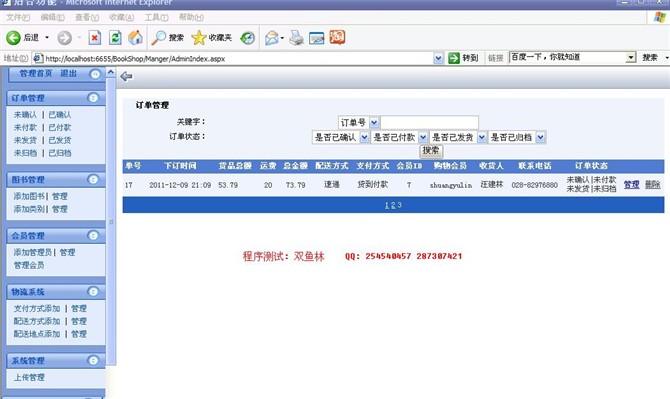Collapse the 图书管理 sidebar panel
670x399 pixels.
pos(93,179)
